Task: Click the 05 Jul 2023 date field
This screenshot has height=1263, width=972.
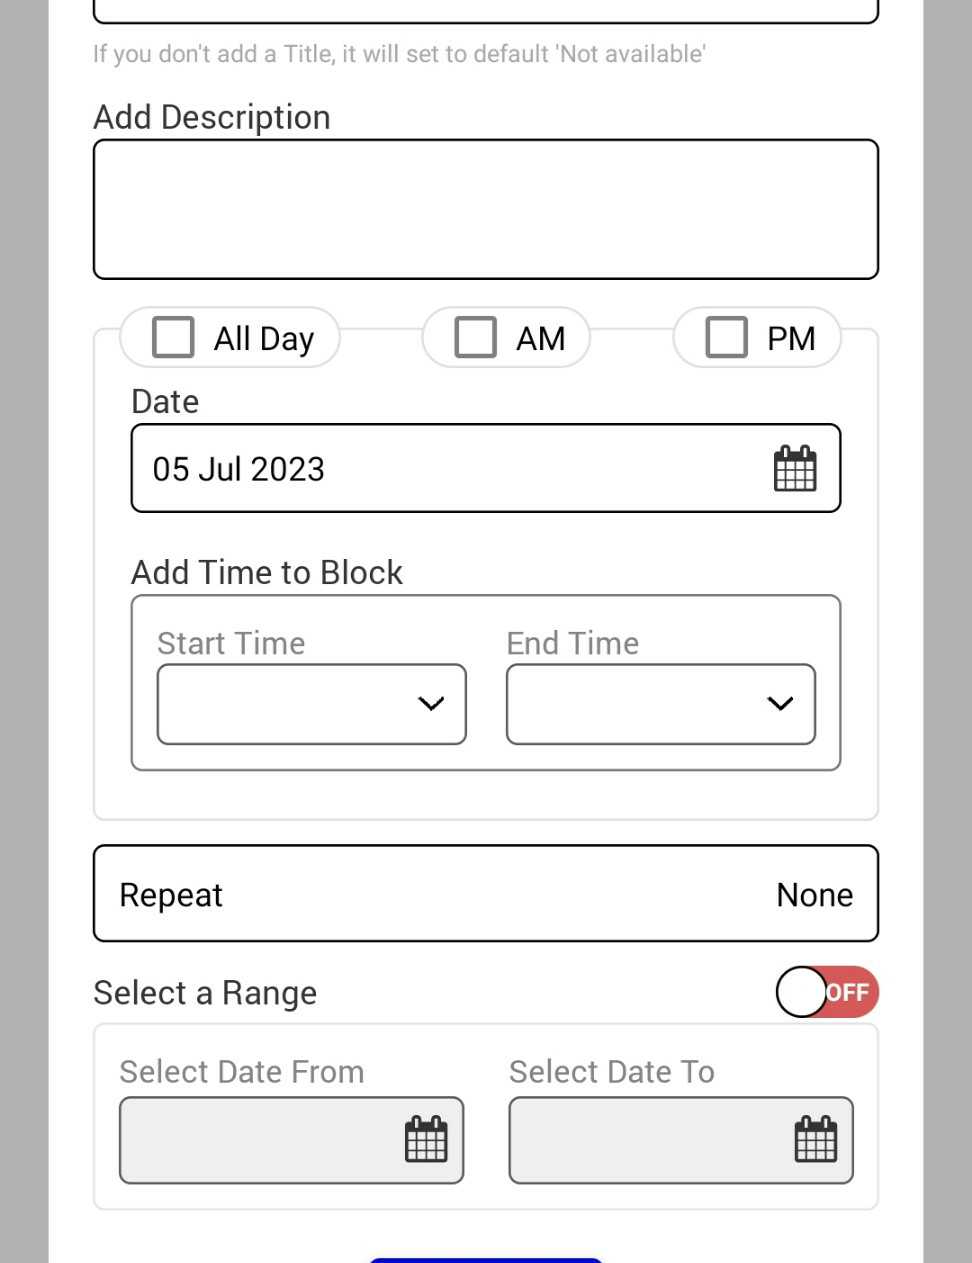Action: click(450, 469)
